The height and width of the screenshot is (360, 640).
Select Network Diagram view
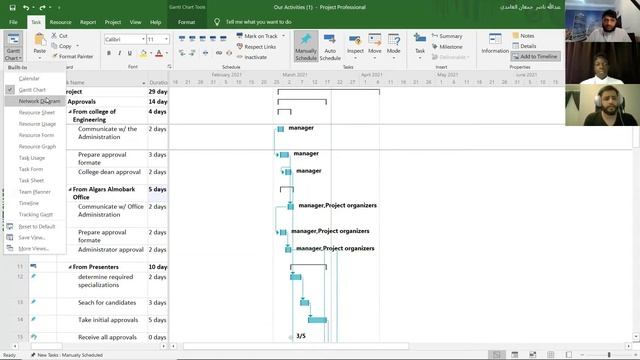[x=39, y=101]
